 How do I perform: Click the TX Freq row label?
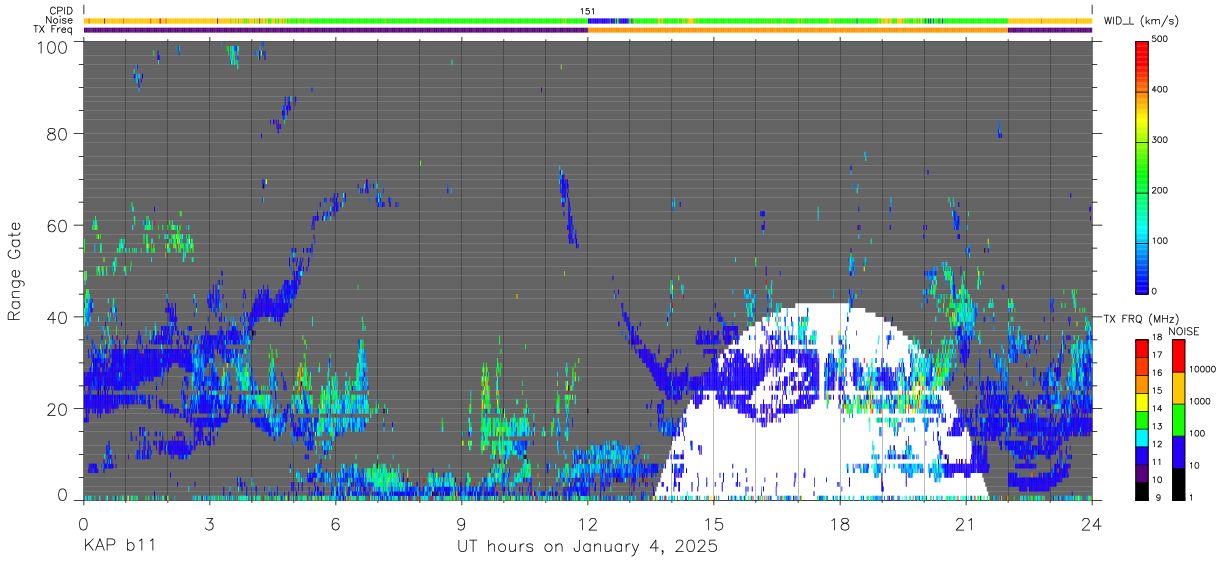(x=54, y=29)
